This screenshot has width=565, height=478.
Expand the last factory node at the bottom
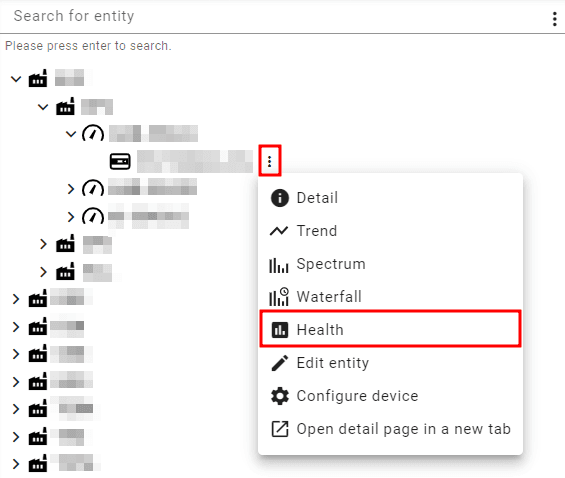pyautogui.click(x=15, y=464)
